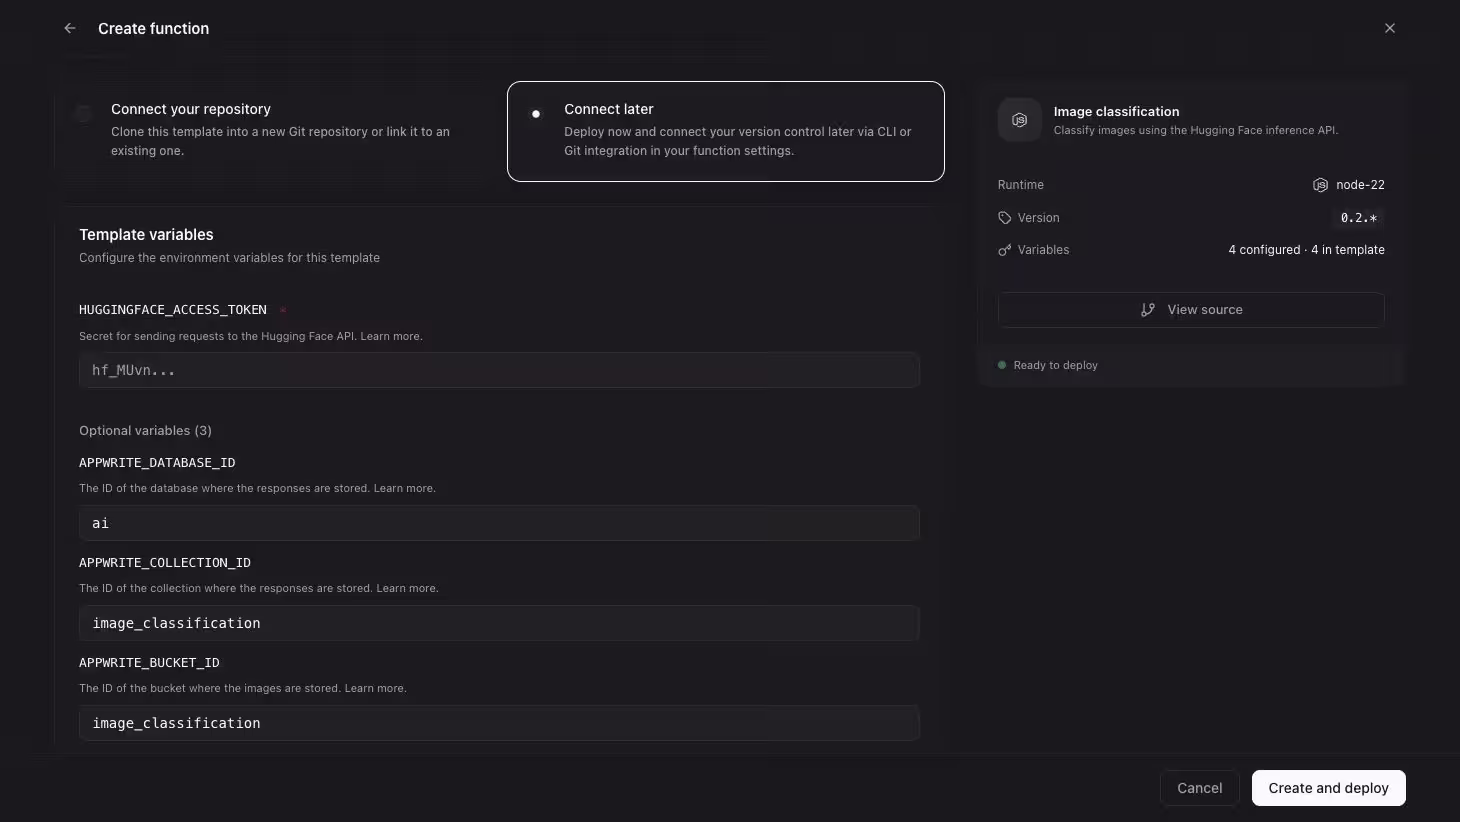Open Learn more link for bucket ID
This screenshot has height=822, width=1460.
pos(376,688)
